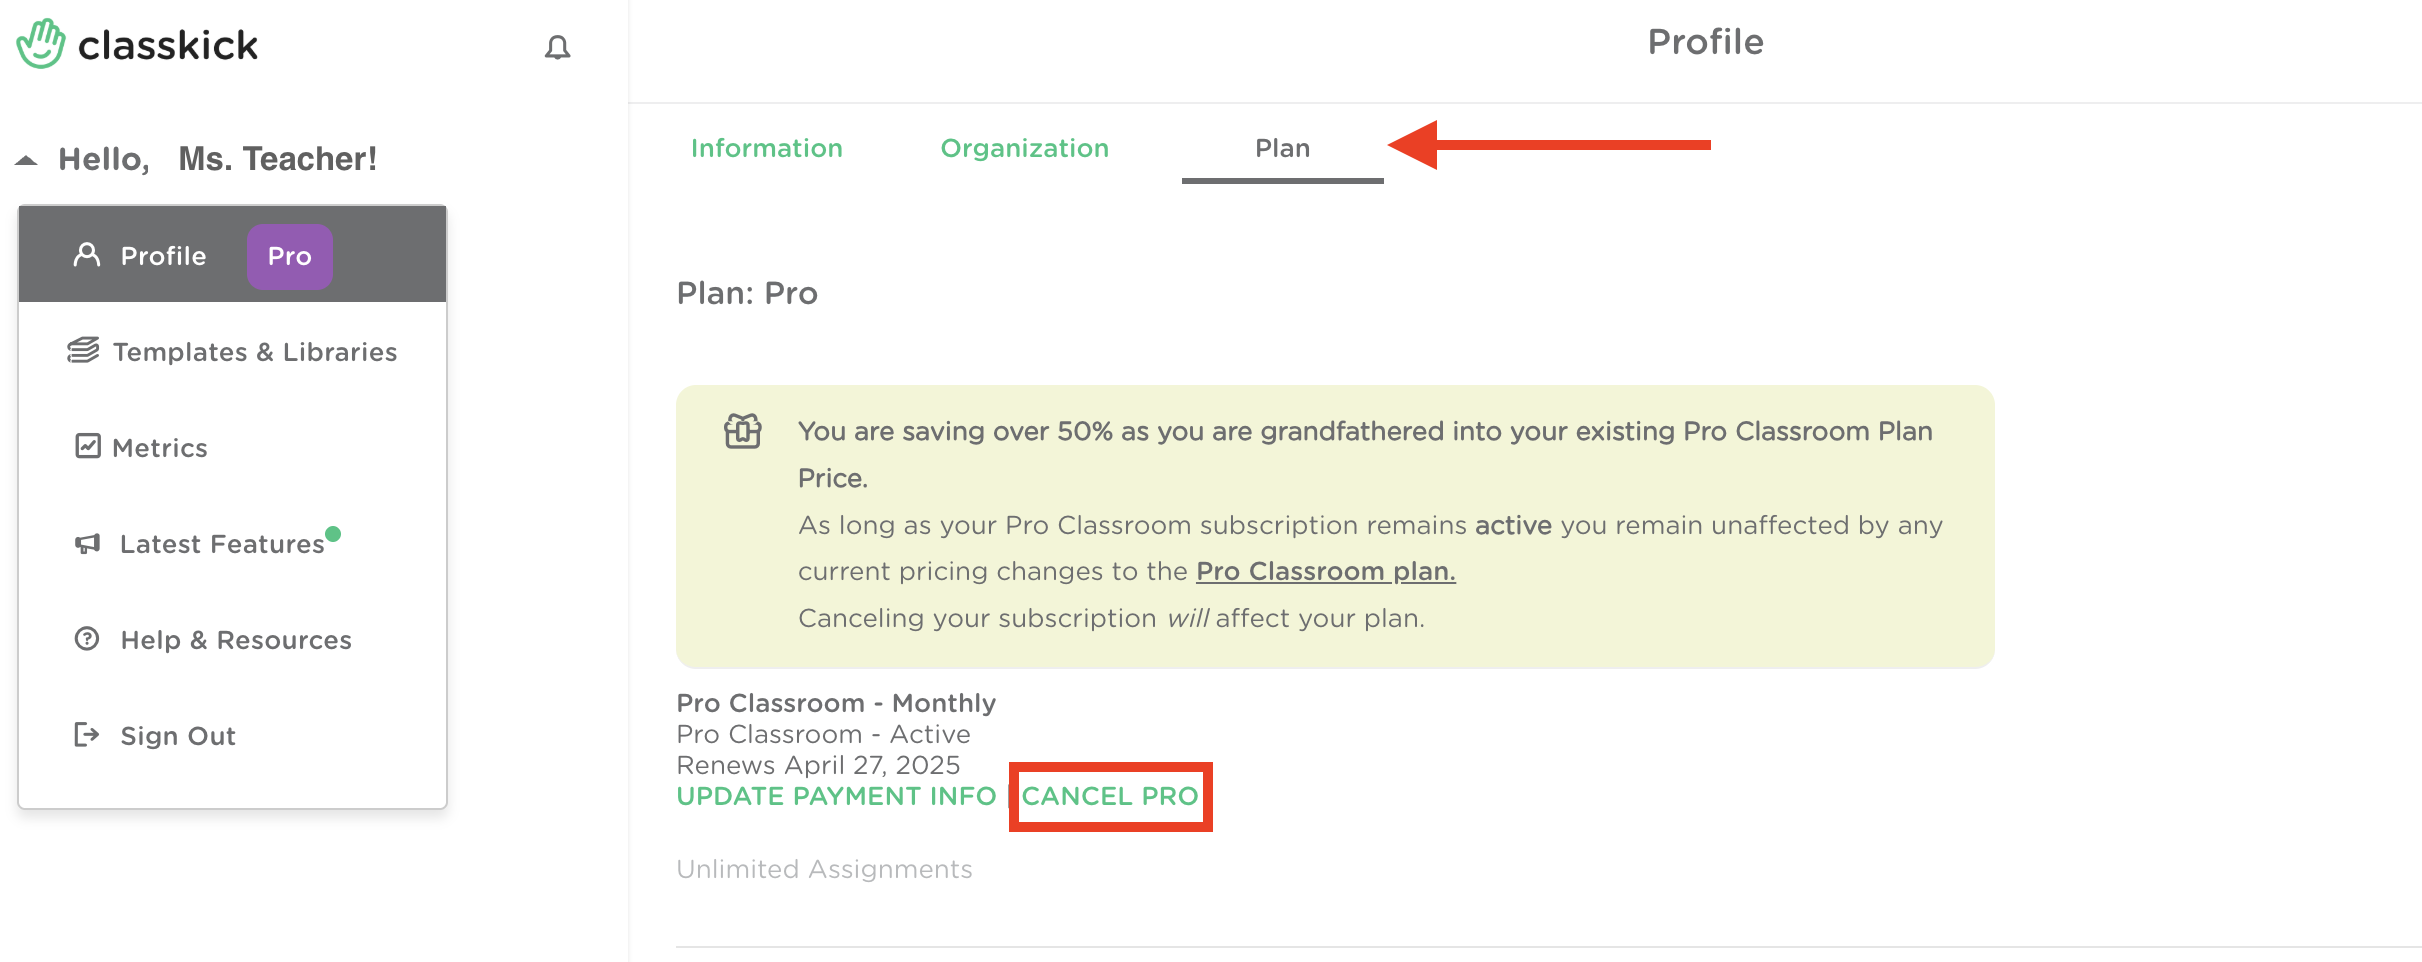The width and height of the screenshot is (2422, 962).
Task: Click Update Payment Info link
Action: pyautogui.click(x=837, y=796)
